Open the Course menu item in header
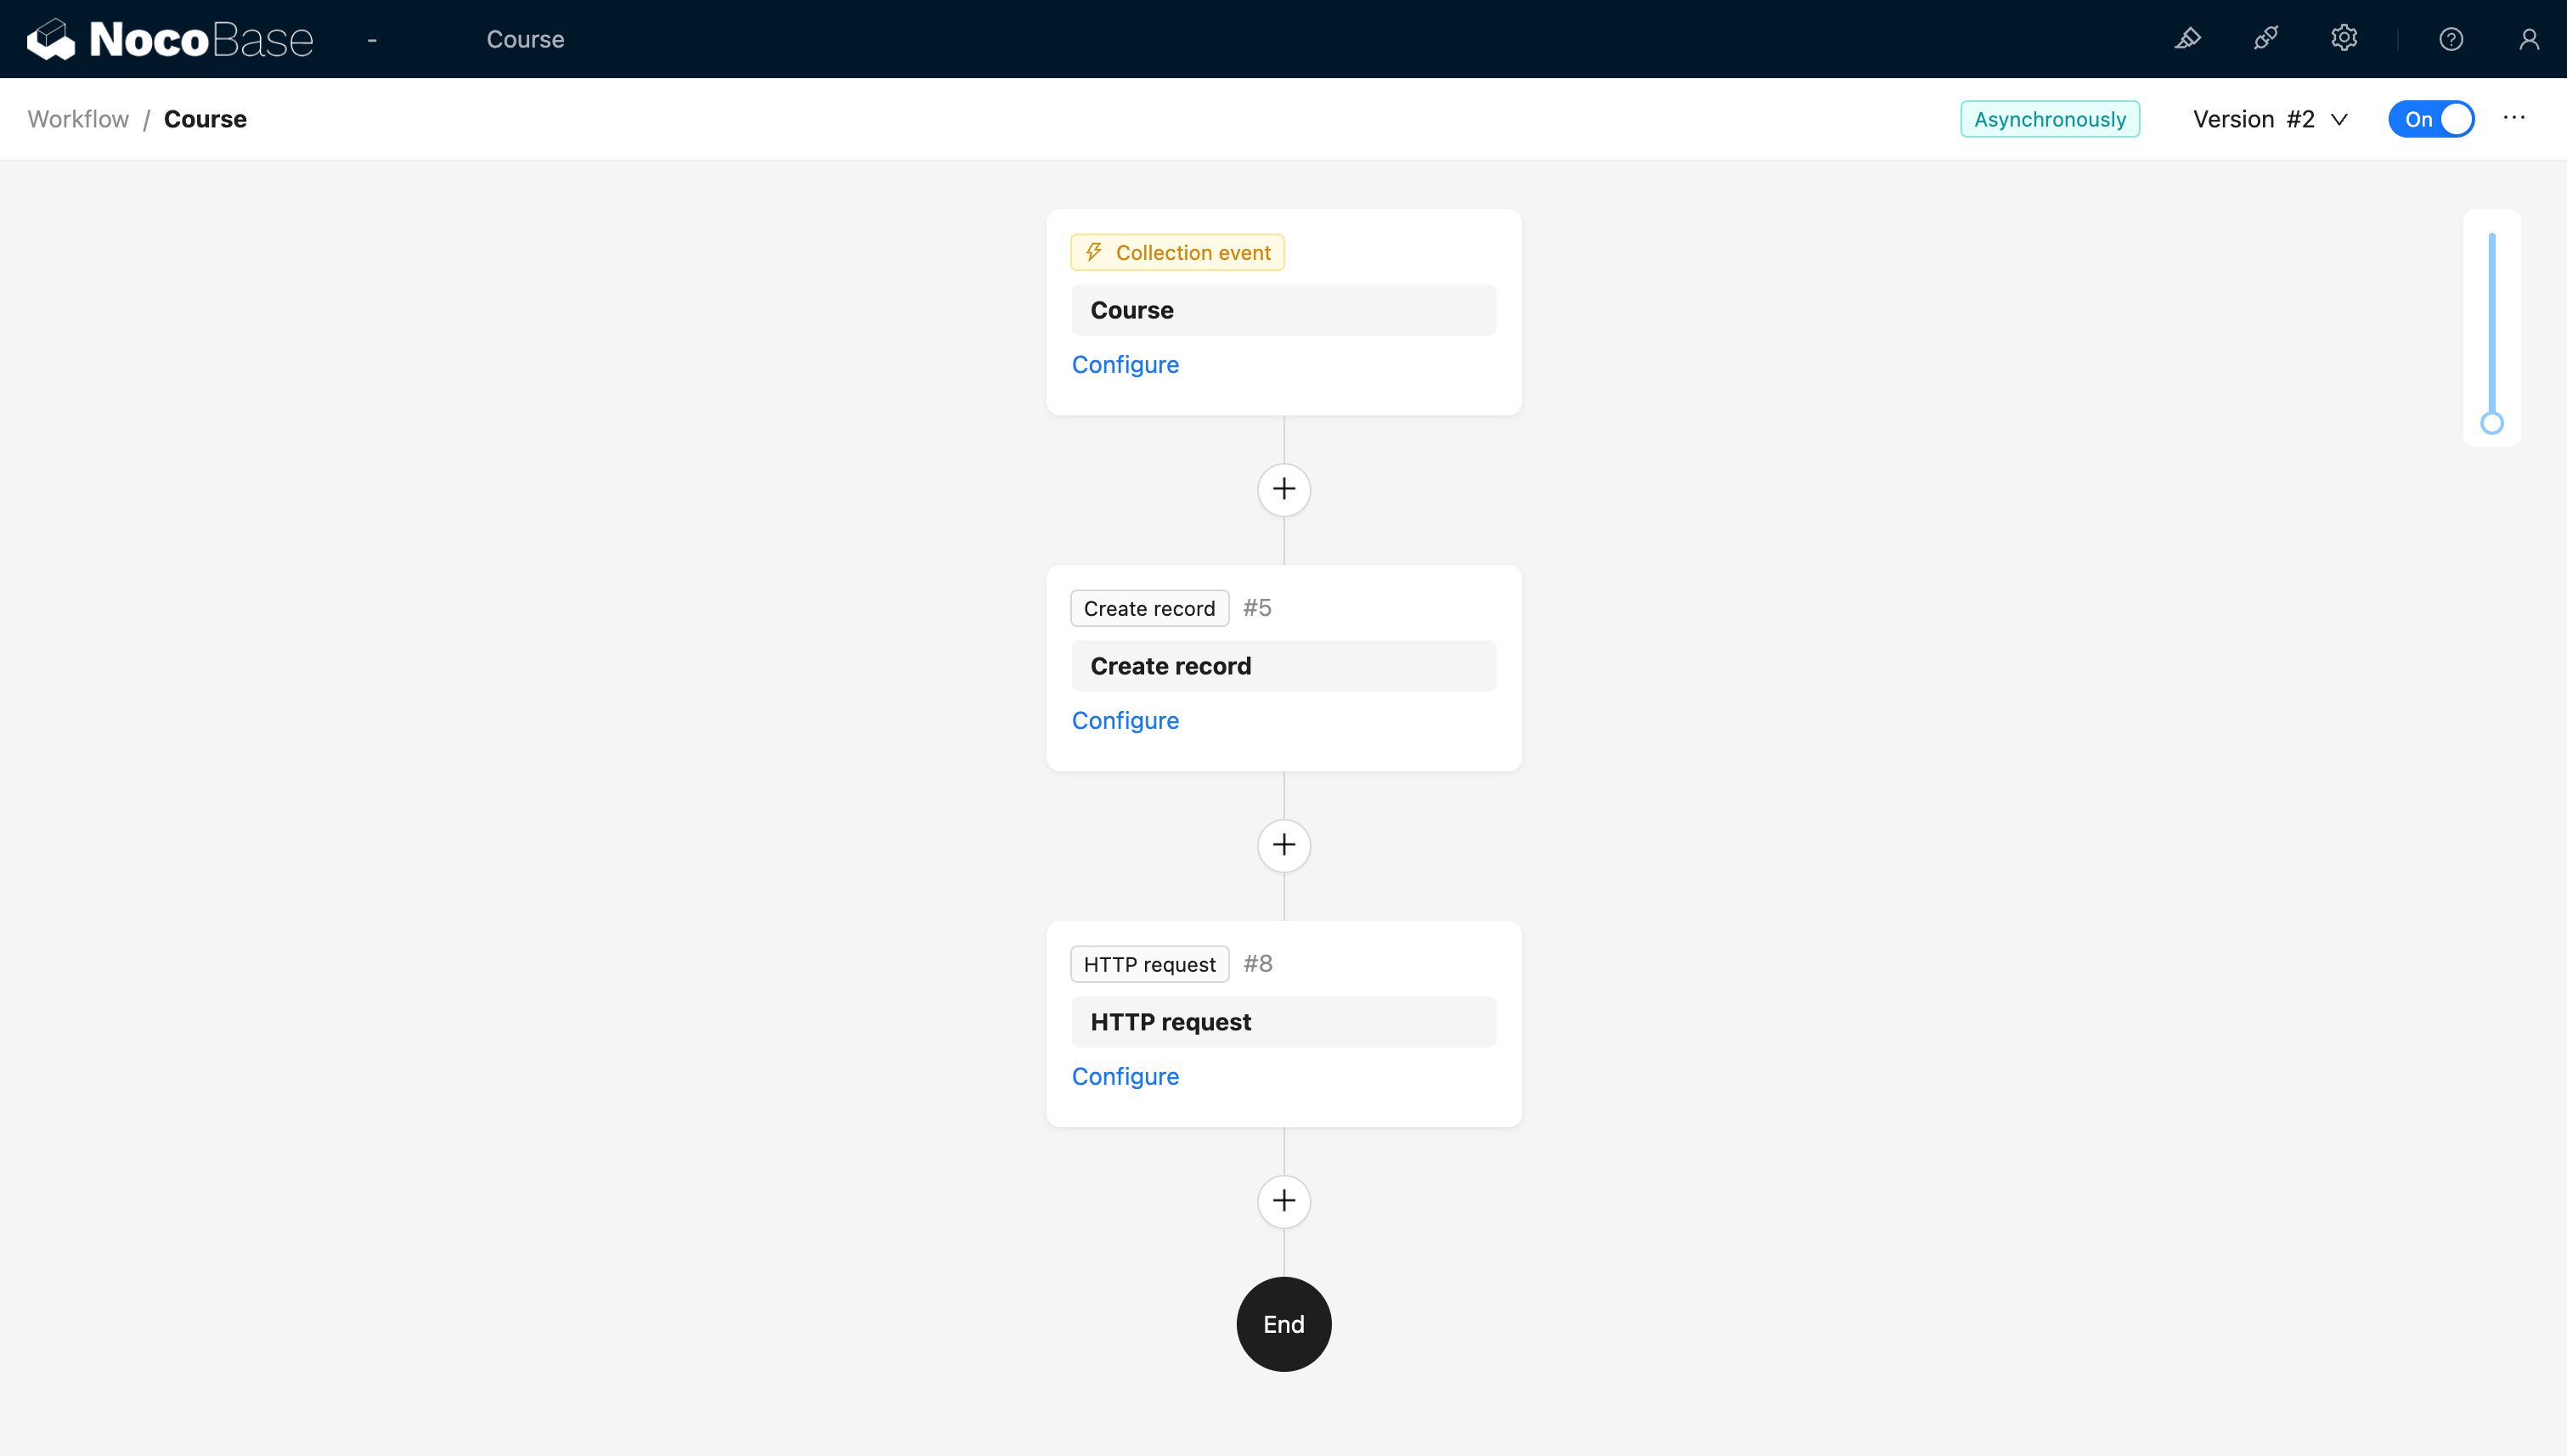Screen dimensions: 2567x1456 525,39
